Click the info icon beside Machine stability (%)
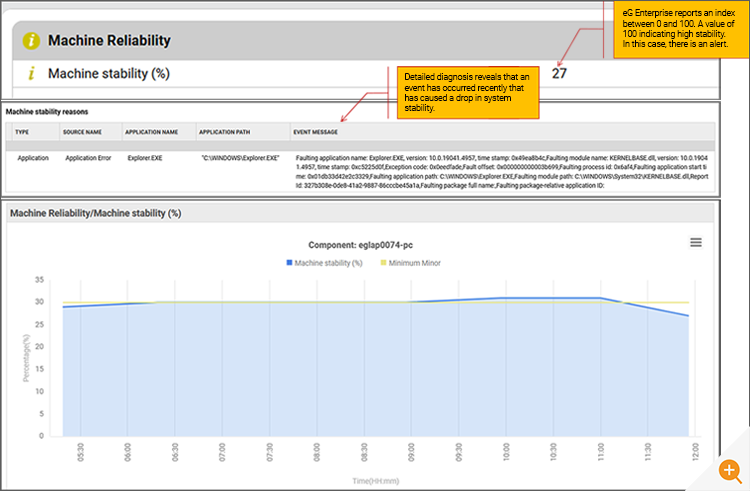 click(32, 74)
